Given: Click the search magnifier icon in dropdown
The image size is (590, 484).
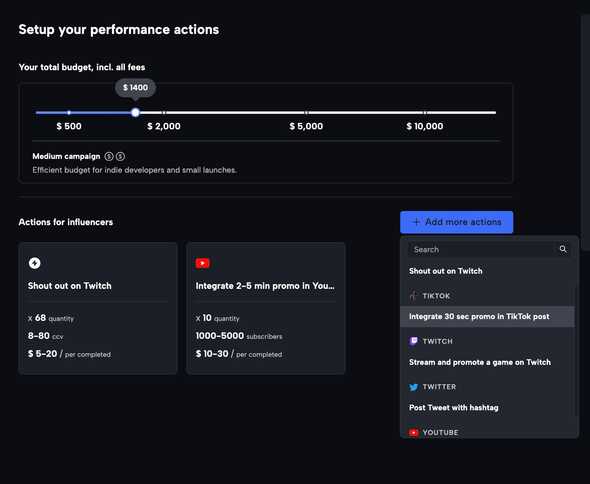Looking at the screenshot, I should [563, 249].
